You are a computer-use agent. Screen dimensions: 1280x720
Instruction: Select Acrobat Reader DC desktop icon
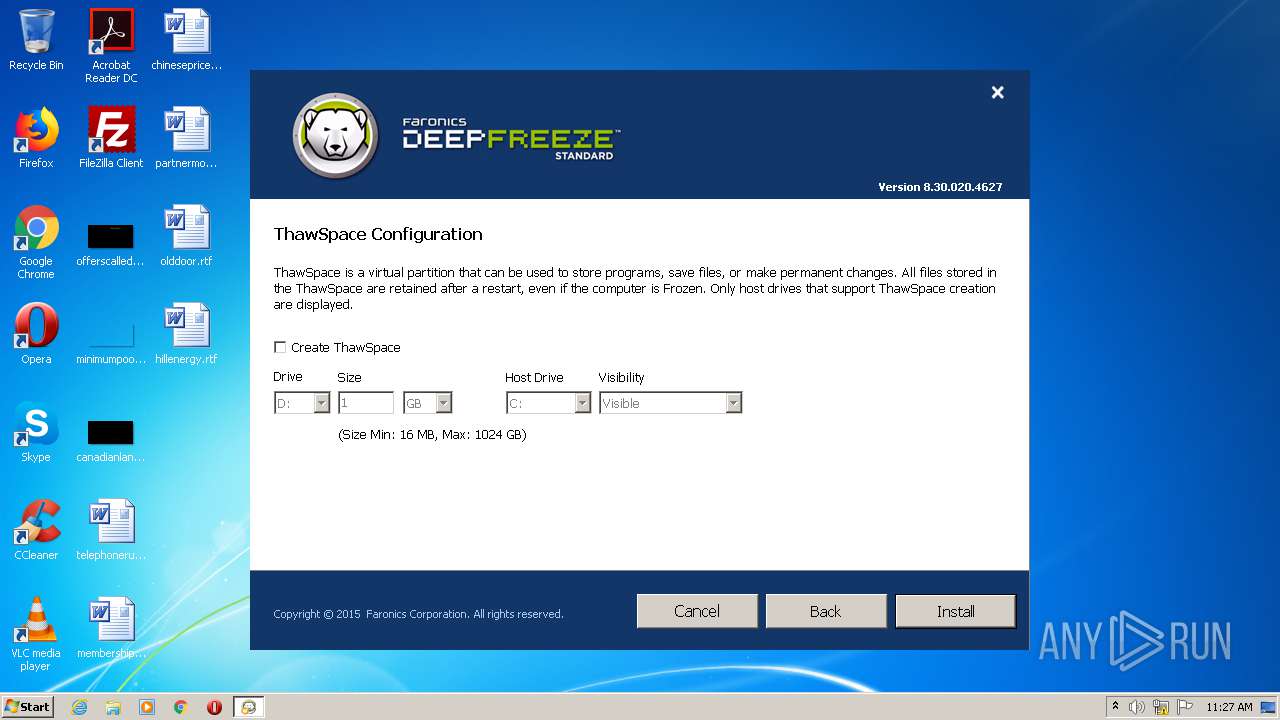[x=111, y=46]
